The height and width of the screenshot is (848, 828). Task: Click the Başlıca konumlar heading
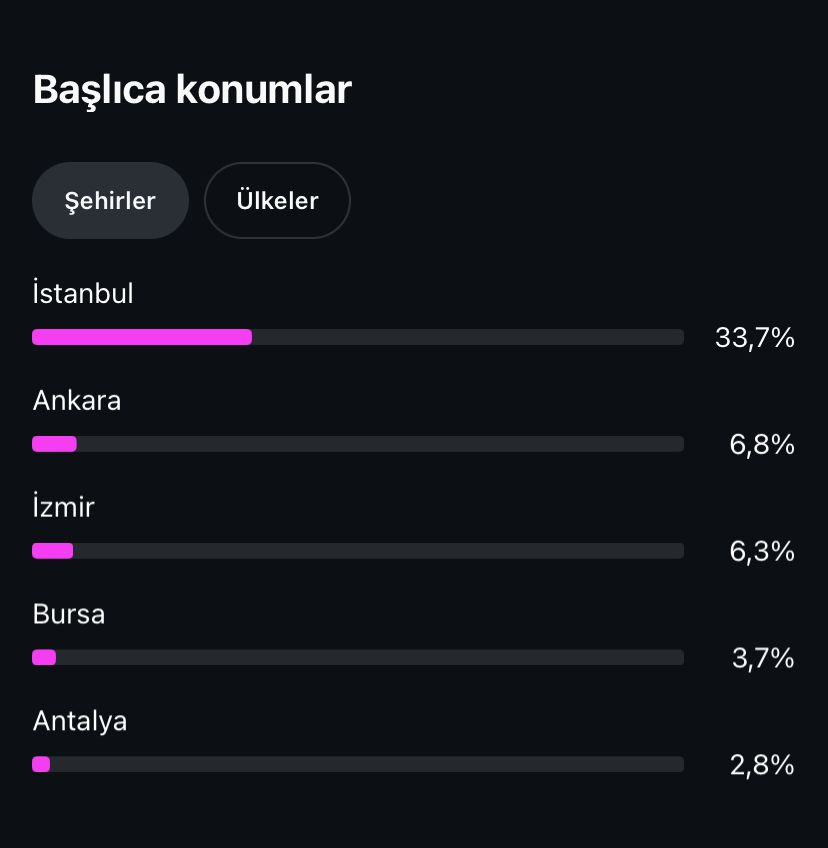coord(192,90)
